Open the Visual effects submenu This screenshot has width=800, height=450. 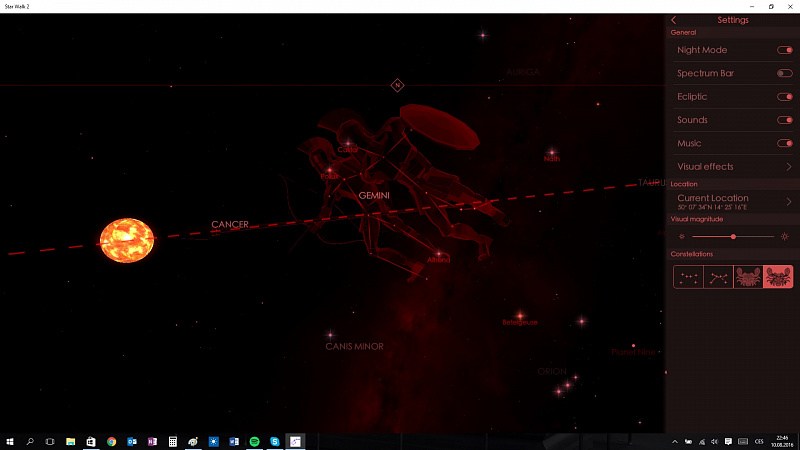point(733,167)
